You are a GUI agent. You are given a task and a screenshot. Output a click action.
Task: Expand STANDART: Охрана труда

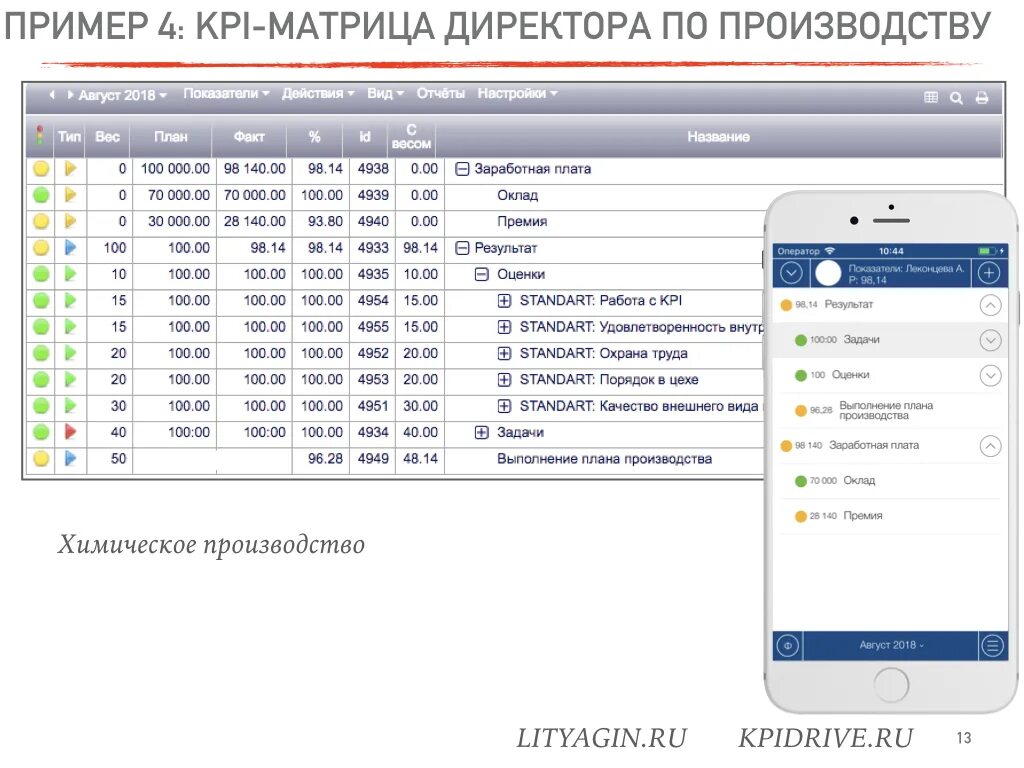[504, 353]
